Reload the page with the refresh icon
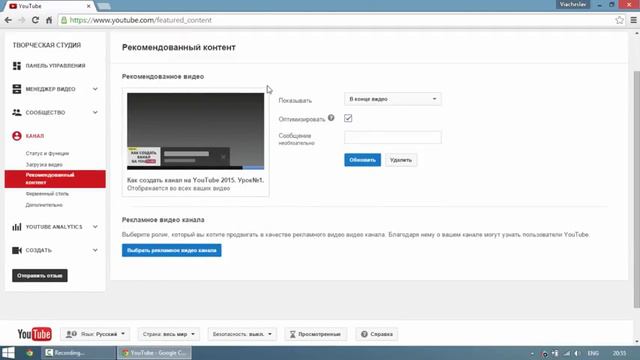640x360 pixels. tap(36, 20)
